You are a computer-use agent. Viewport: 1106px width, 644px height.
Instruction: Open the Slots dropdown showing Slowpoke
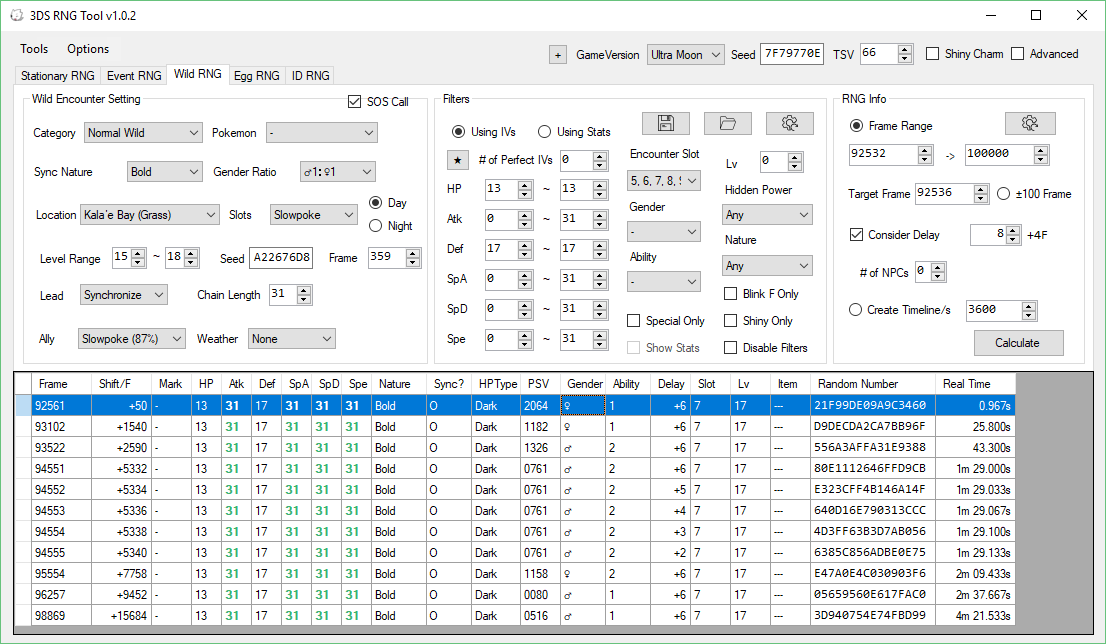tap(314, 215)
